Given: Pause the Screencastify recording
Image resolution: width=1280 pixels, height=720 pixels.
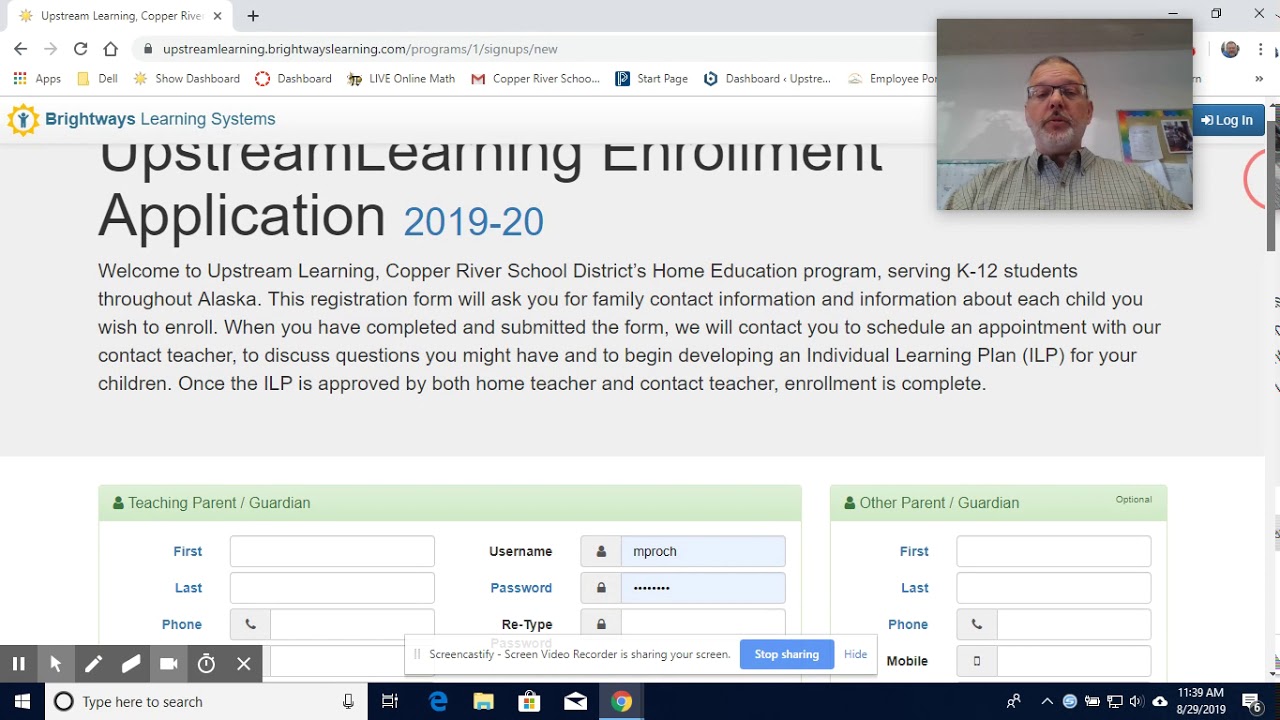Looking at the screenshot, I should point(18,664).
